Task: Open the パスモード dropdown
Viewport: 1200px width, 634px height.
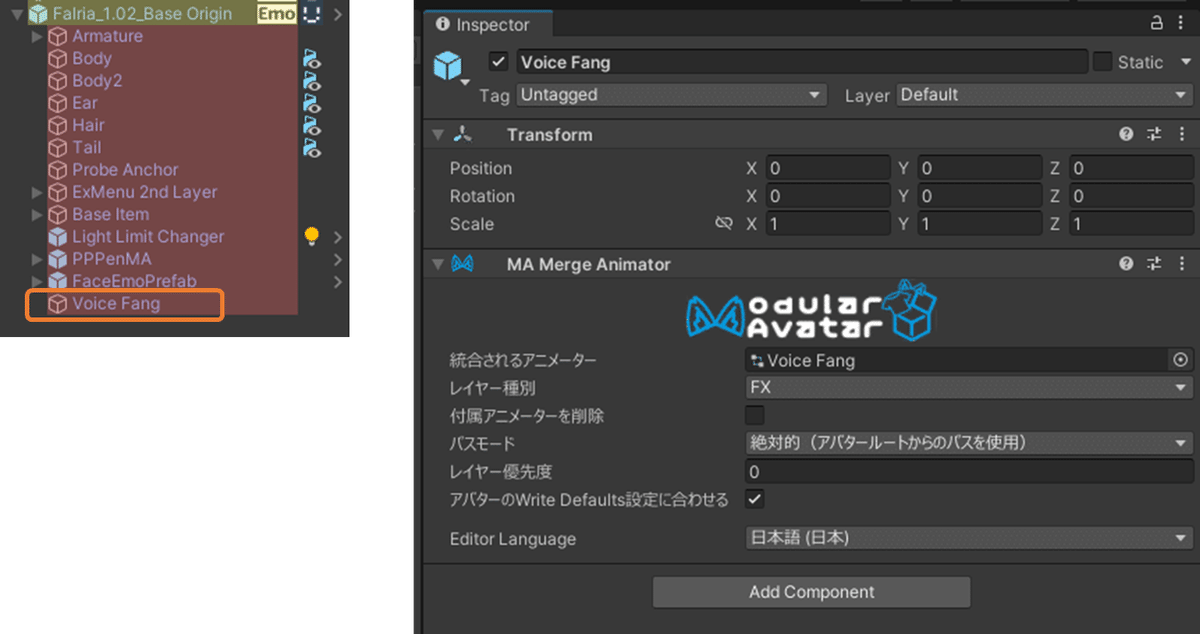Action: pyautogui.click(x=969, y=443)
